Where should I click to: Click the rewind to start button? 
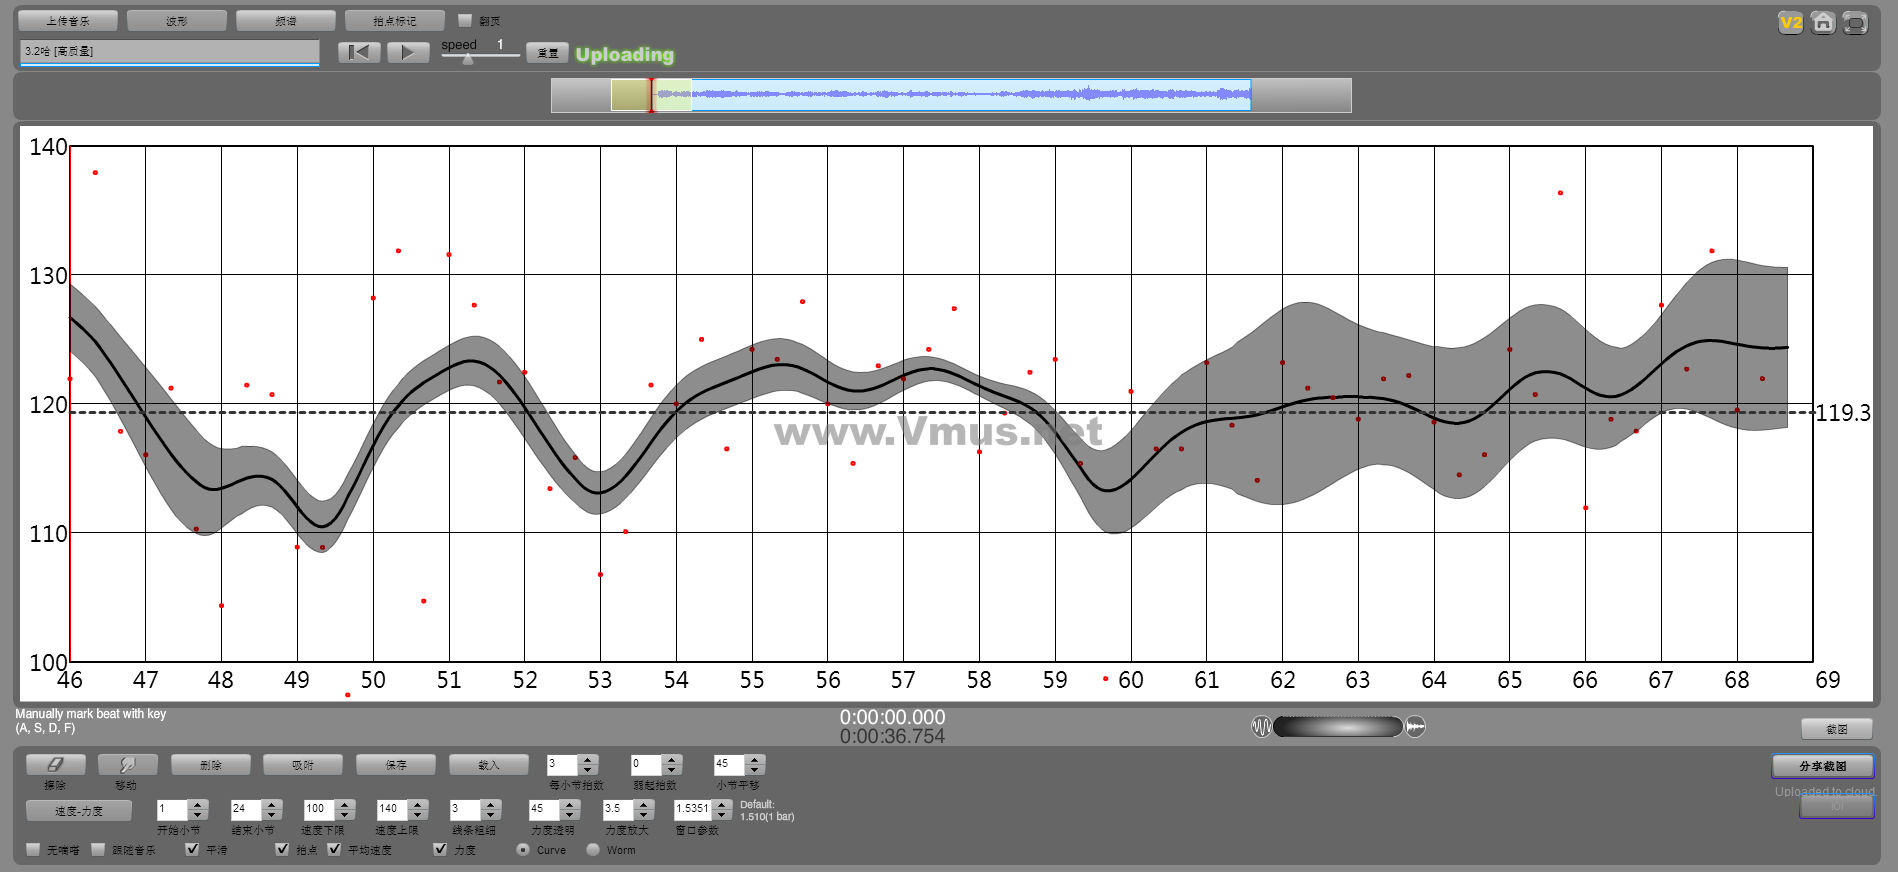359,53
